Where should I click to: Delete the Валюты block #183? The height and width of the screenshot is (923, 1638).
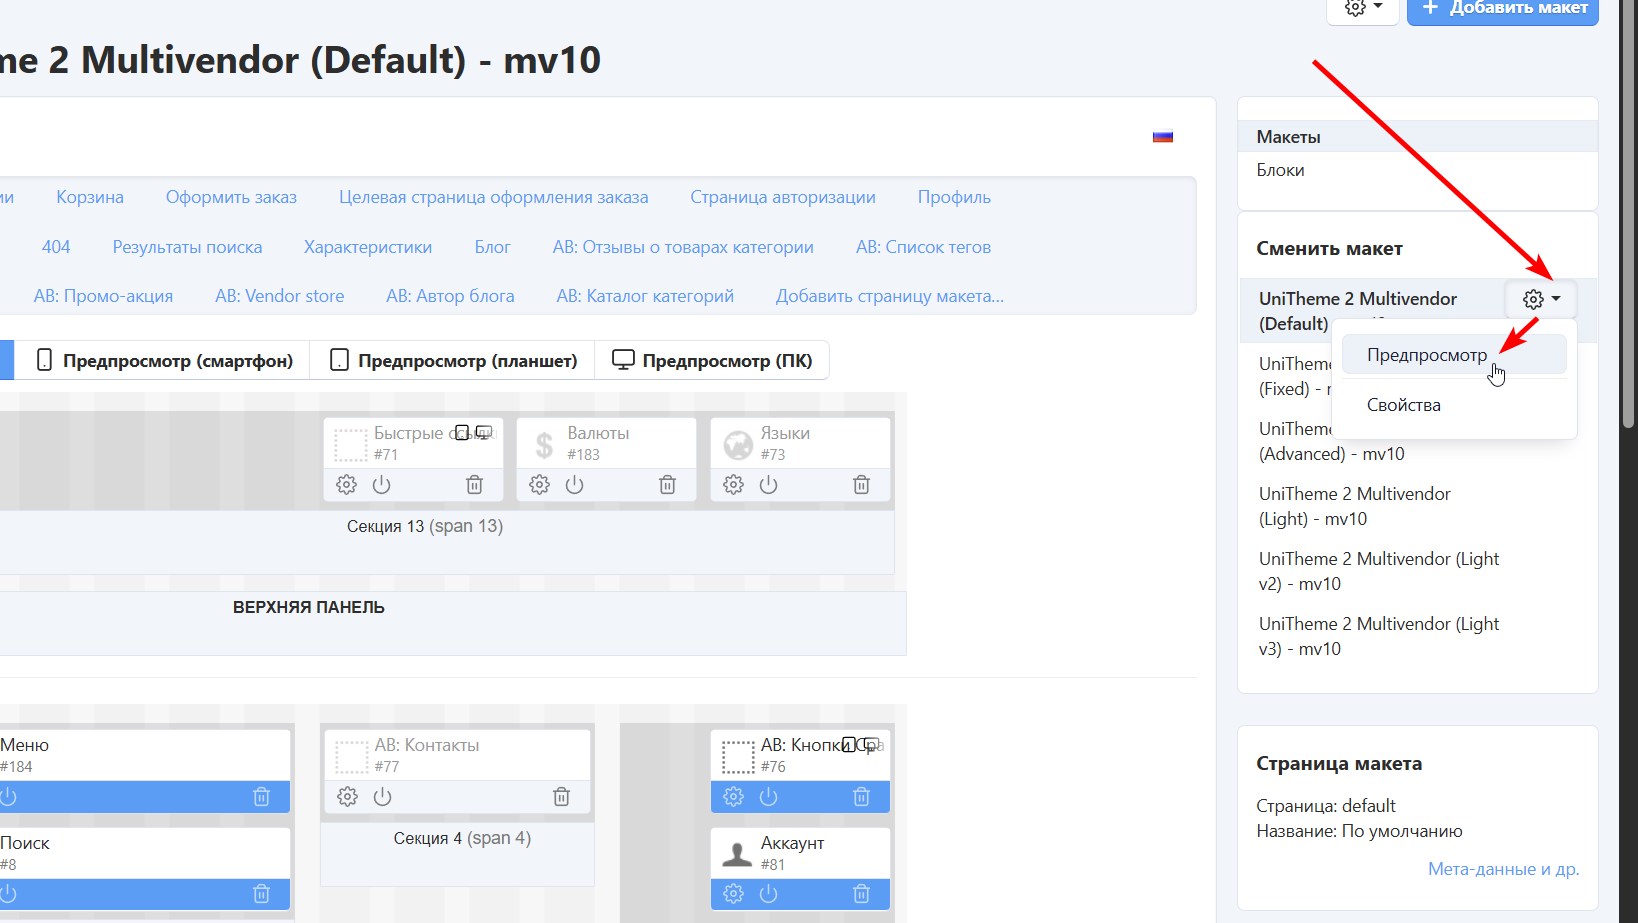click(x=667, y=485)
